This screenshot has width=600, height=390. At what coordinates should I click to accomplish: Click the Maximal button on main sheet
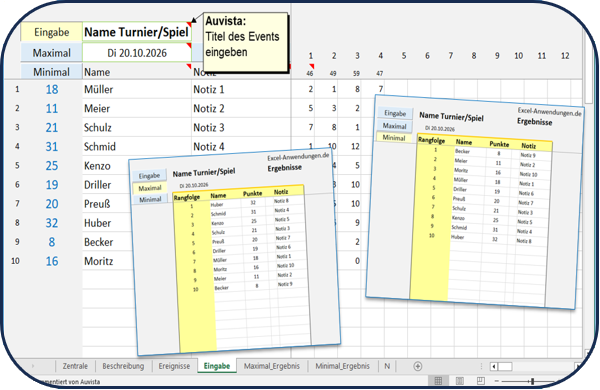pyautogui.click(x=51, y=52)
